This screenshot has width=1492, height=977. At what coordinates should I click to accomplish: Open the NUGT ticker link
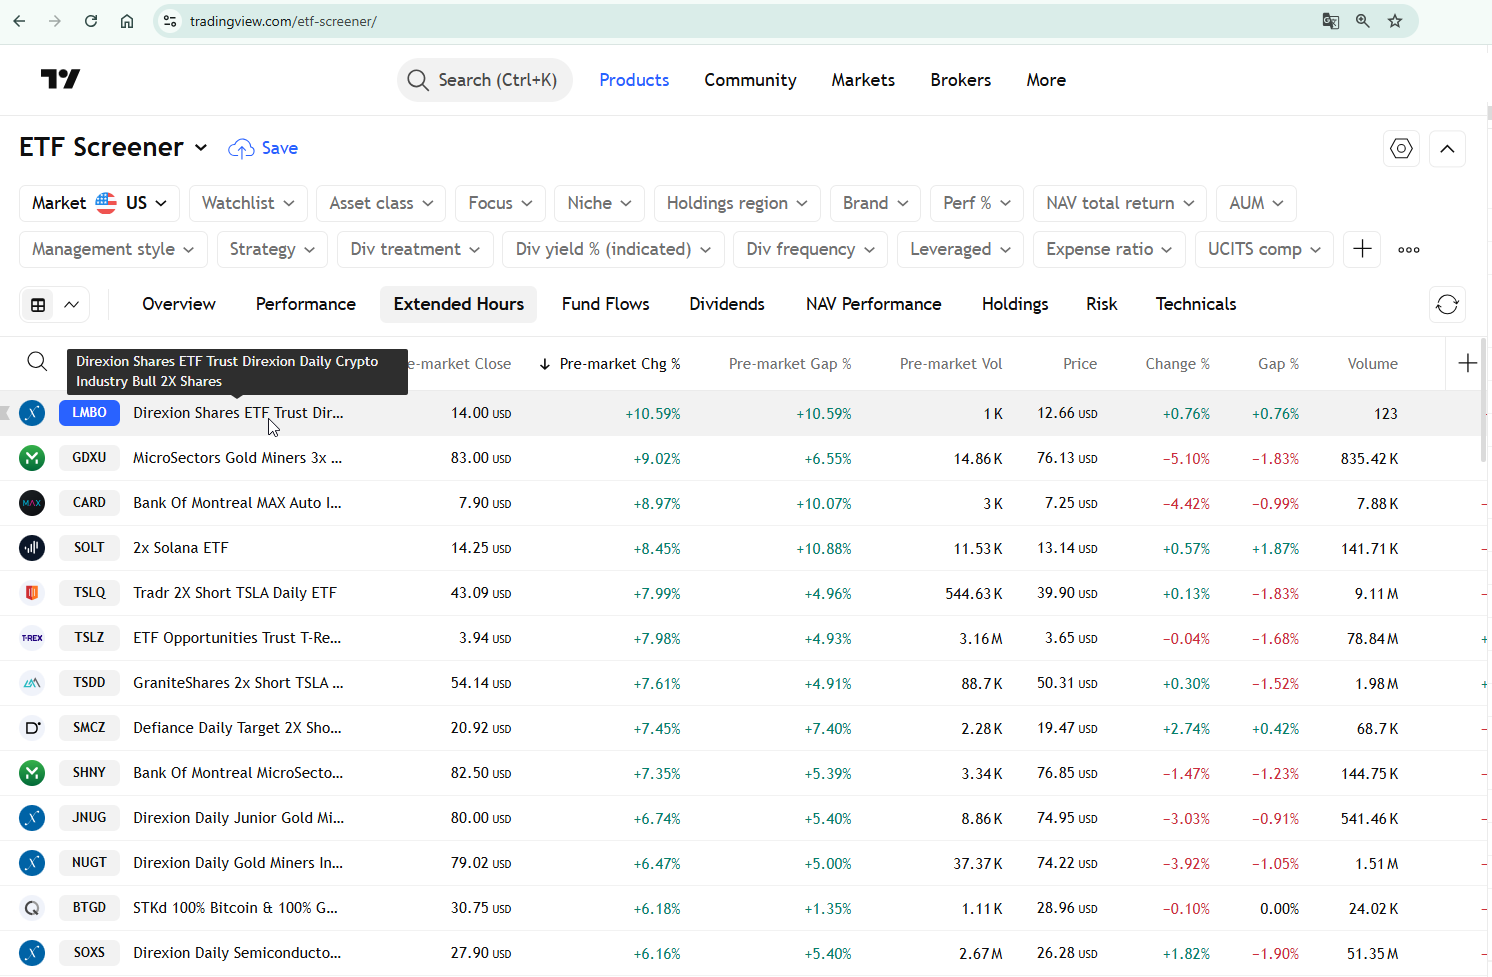click(89, 863)
